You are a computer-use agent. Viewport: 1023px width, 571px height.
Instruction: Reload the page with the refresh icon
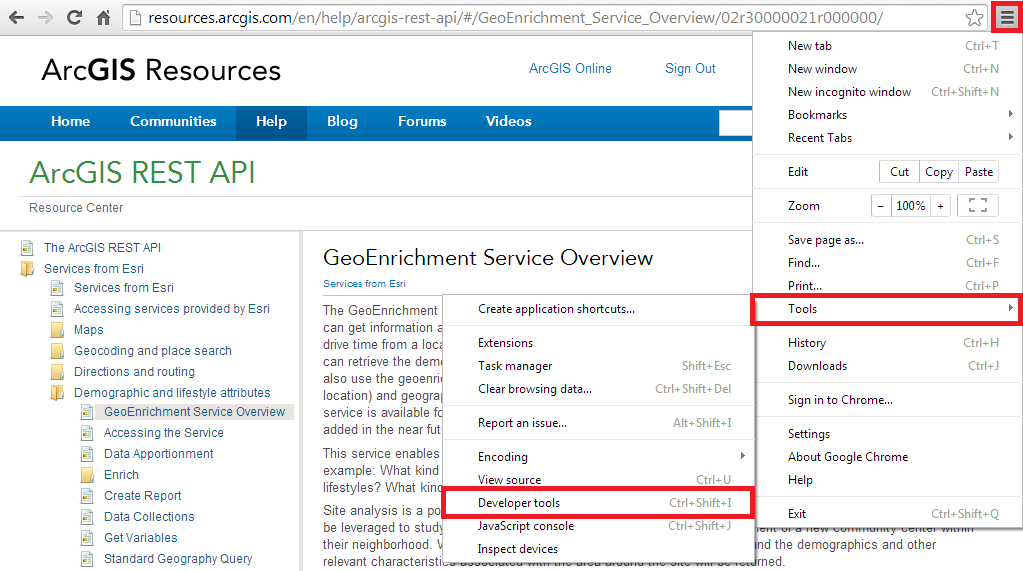[x=74, y=18]
